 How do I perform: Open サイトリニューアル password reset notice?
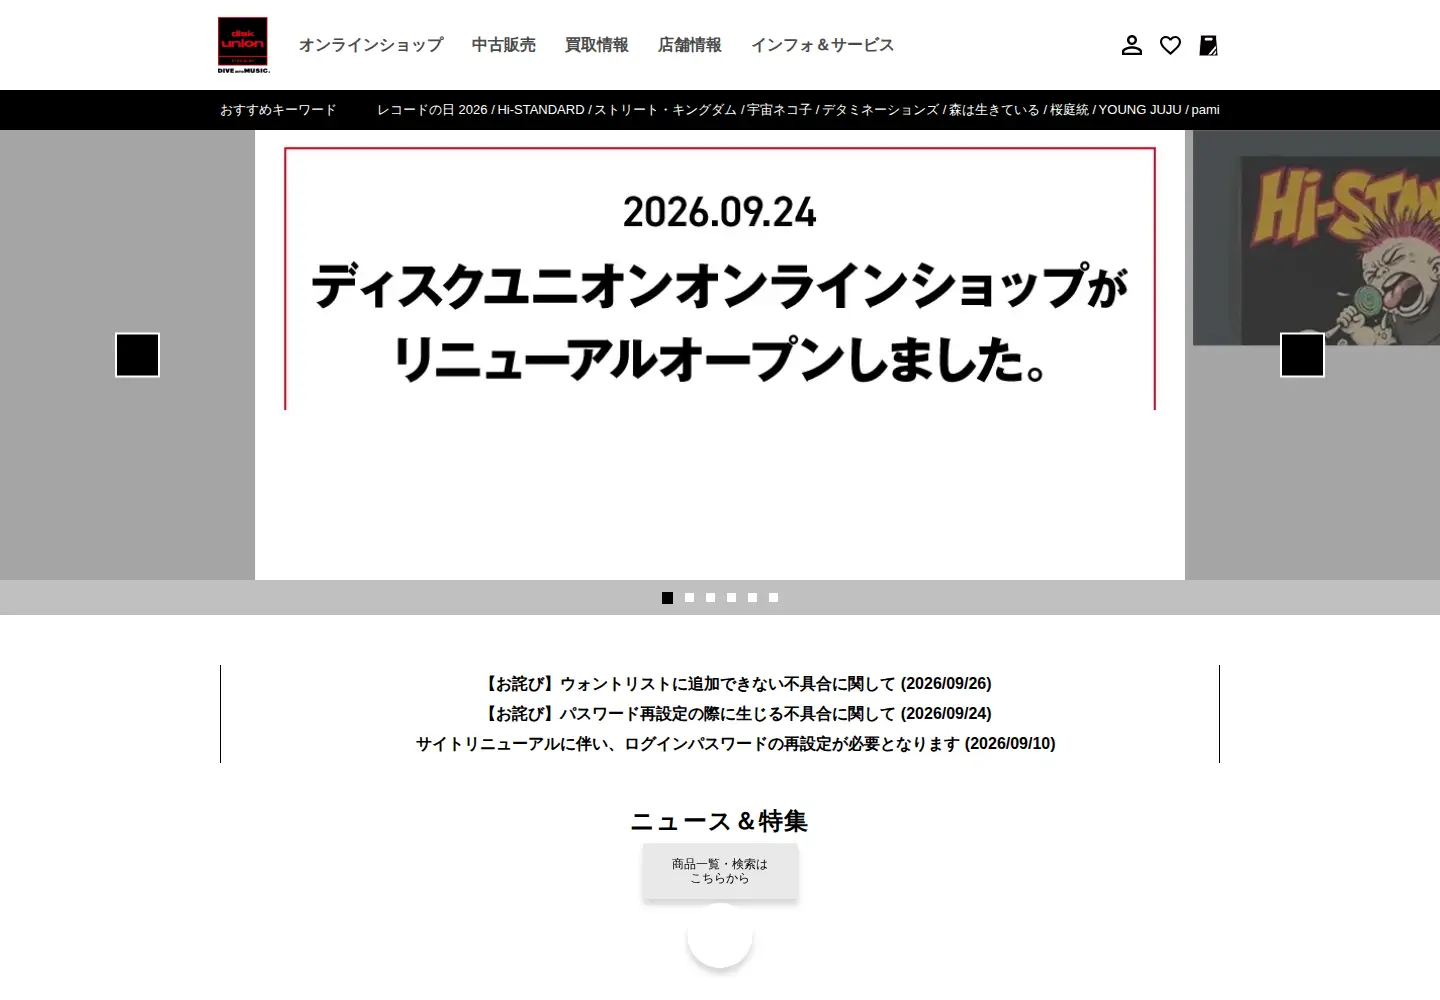point(736,744)
